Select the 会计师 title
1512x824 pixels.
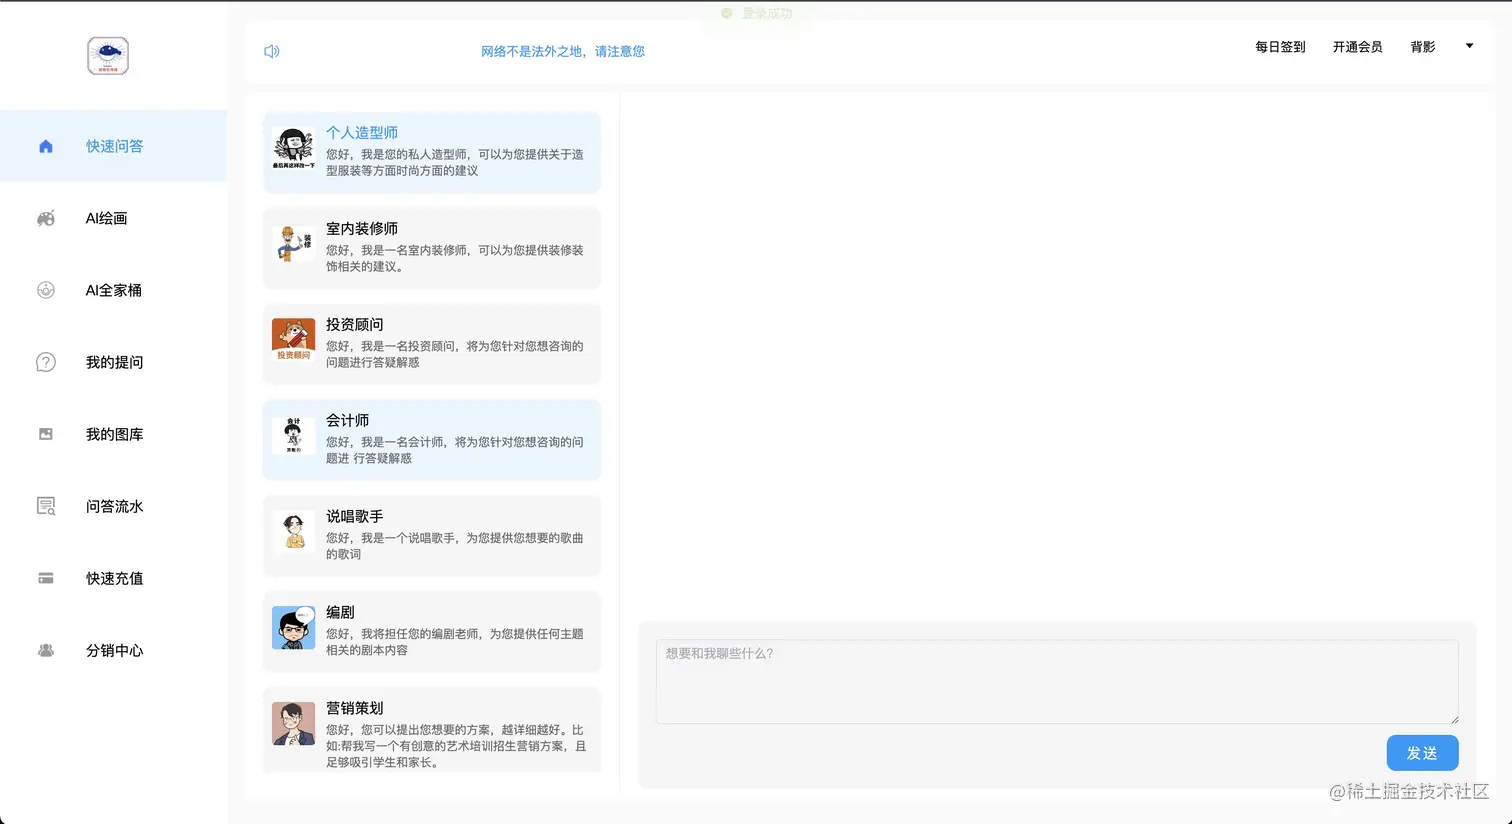[348, 420]
